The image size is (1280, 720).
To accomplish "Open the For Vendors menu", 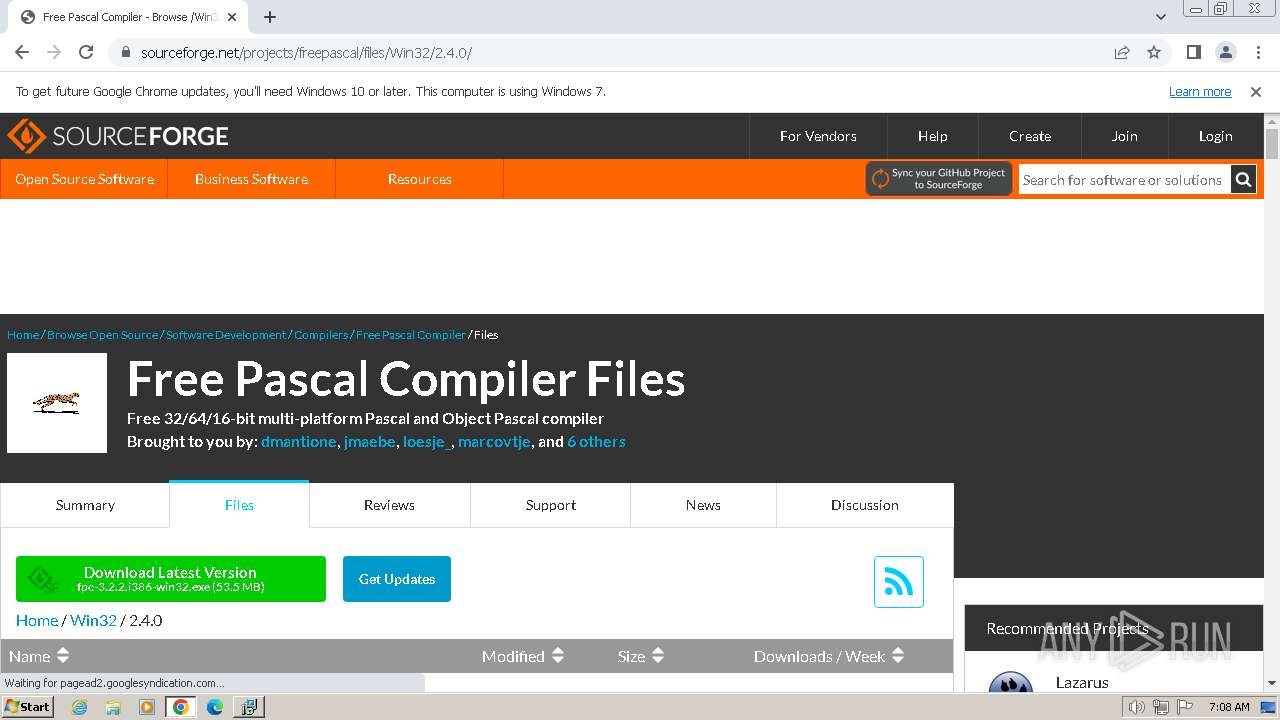I will 818,136.
